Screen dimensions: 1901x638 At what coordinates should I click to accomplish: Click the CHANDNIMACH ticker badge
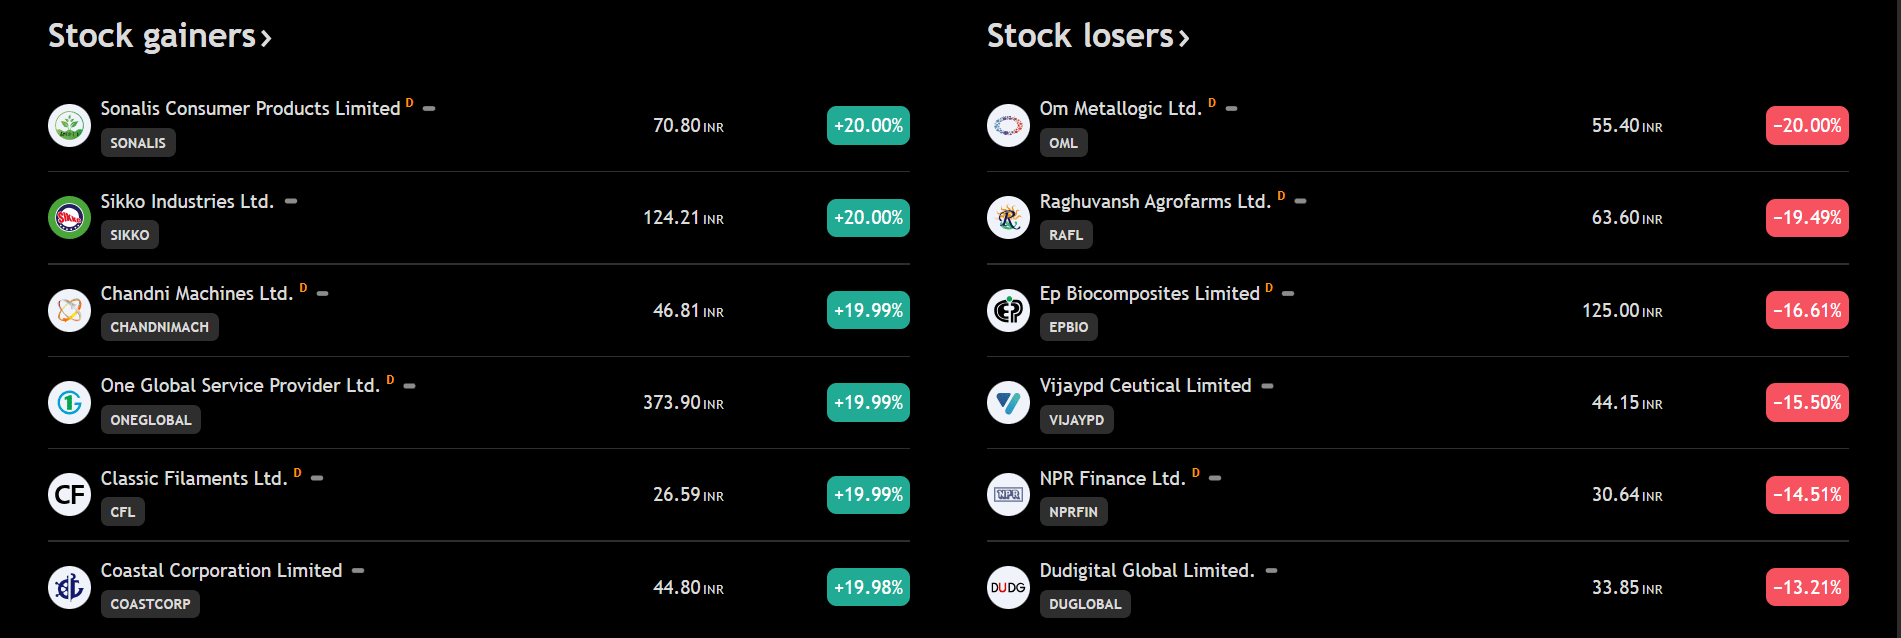(x=159, y=327)
